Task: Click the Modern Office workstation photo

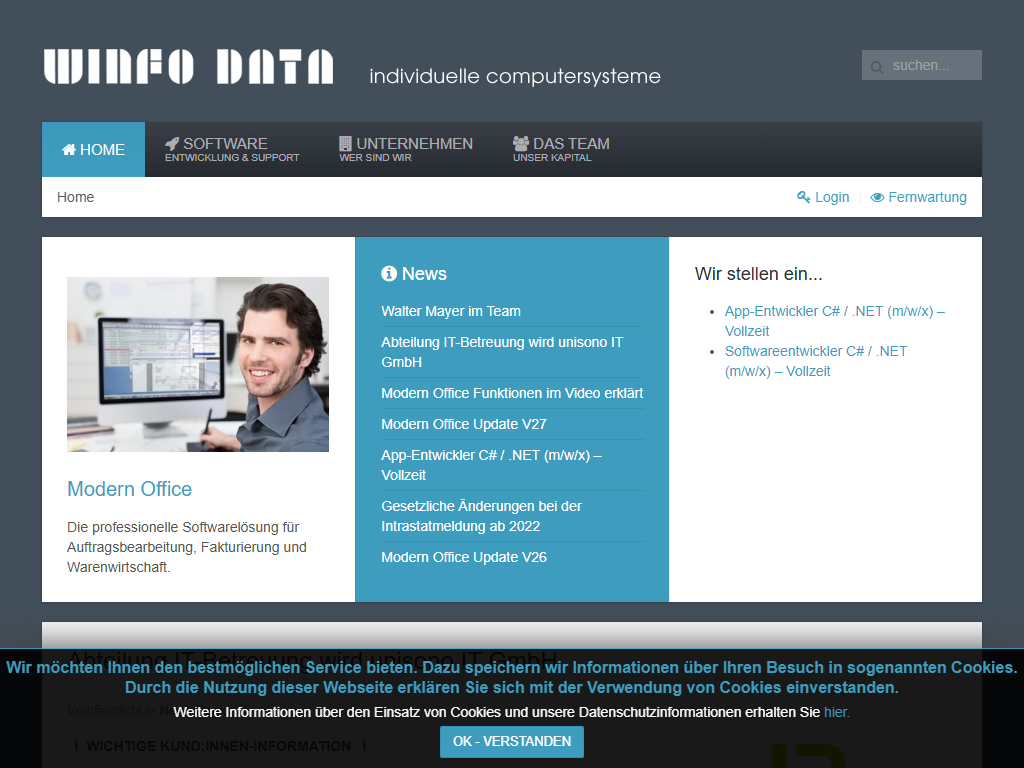Action: point(197,364)
